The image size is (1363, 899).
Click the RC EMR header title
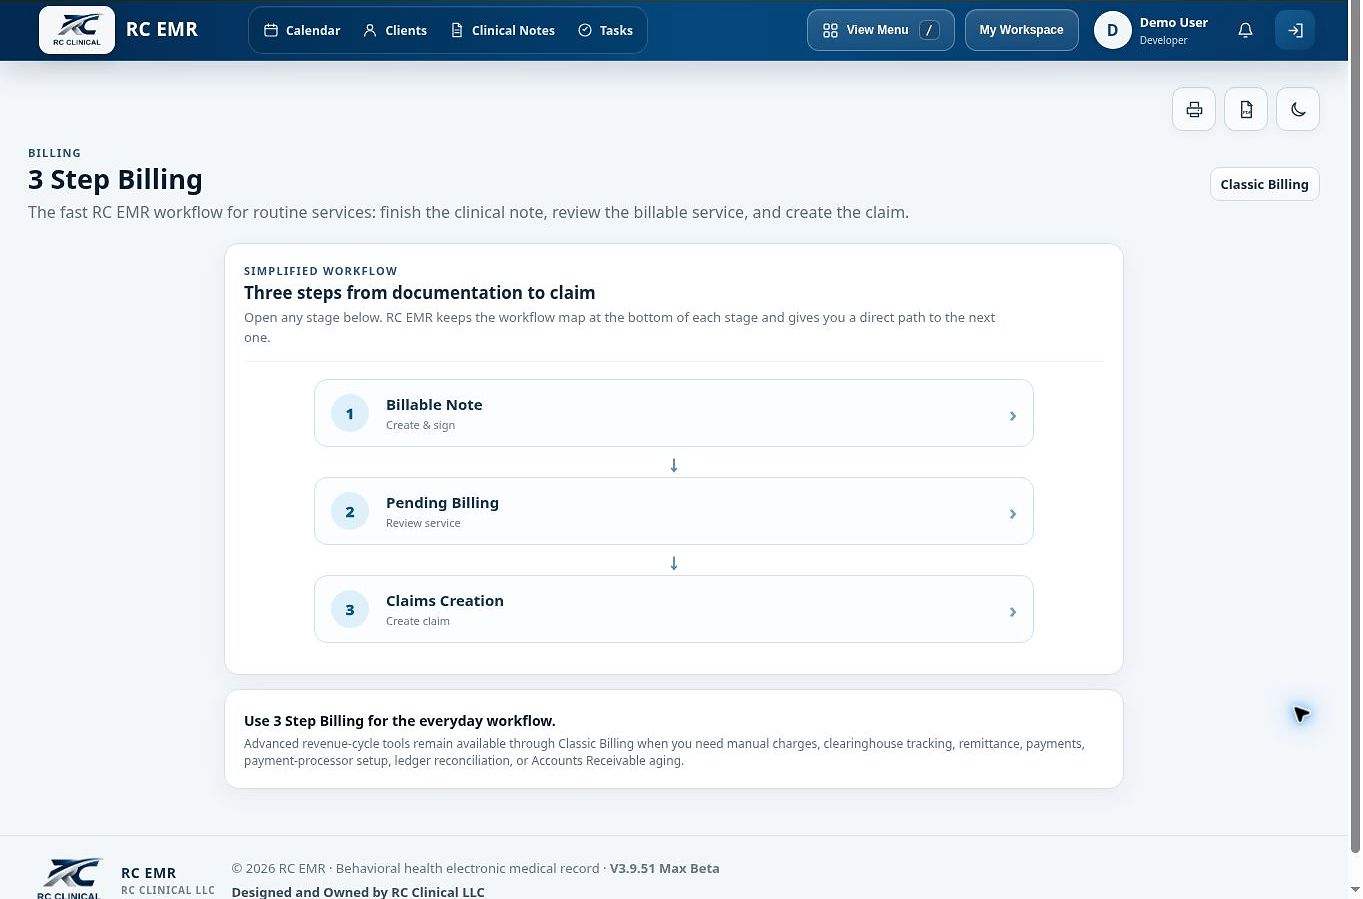(x=162, y=30)
